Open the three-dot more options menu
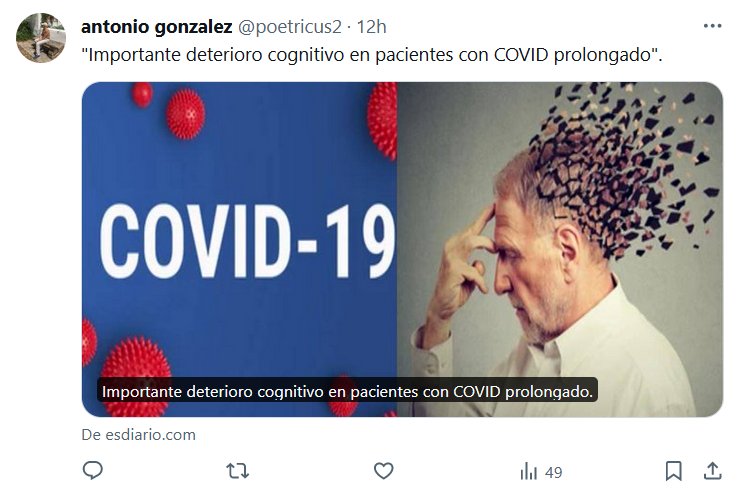This screenshot has width=738, height=492. pyautogui.click(x=712, y=26)
